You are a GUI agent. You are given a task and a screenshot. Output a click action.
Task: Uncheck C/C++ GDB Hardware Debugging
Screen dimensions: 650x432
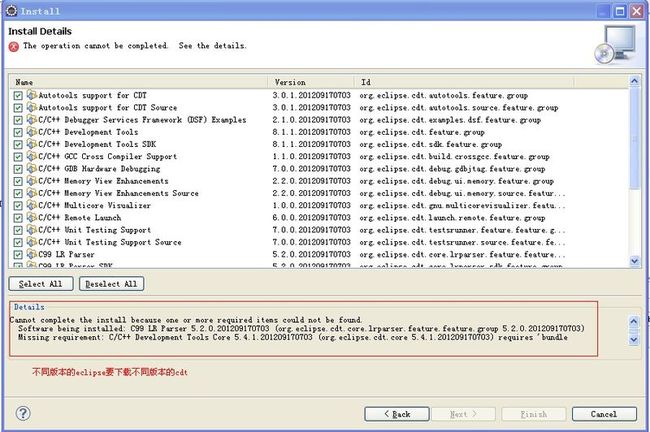pos(18,169)
